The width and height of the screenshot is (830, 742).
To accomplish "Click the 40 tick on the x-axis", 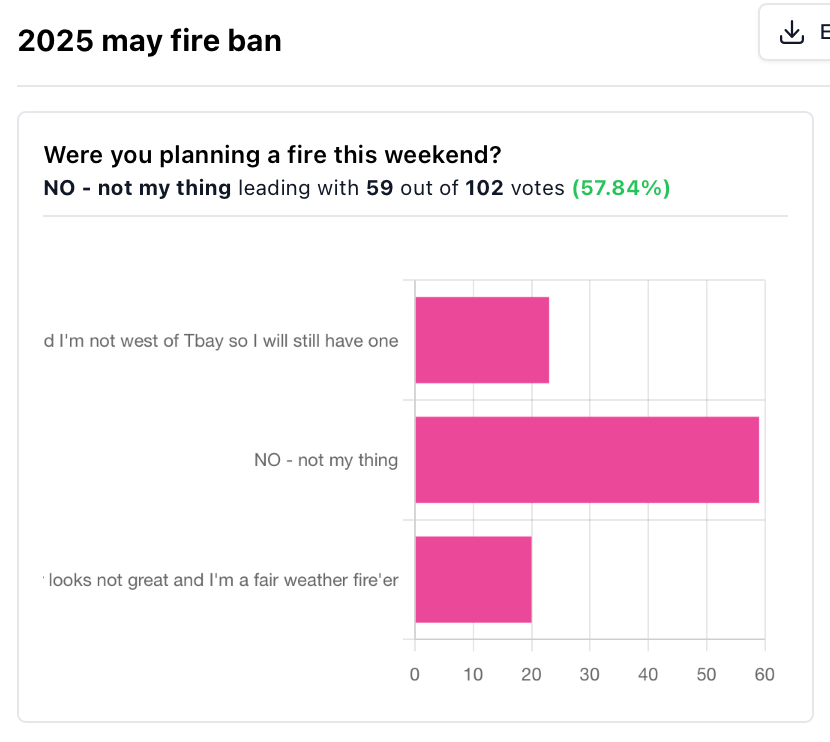I will tap(648, 674).
